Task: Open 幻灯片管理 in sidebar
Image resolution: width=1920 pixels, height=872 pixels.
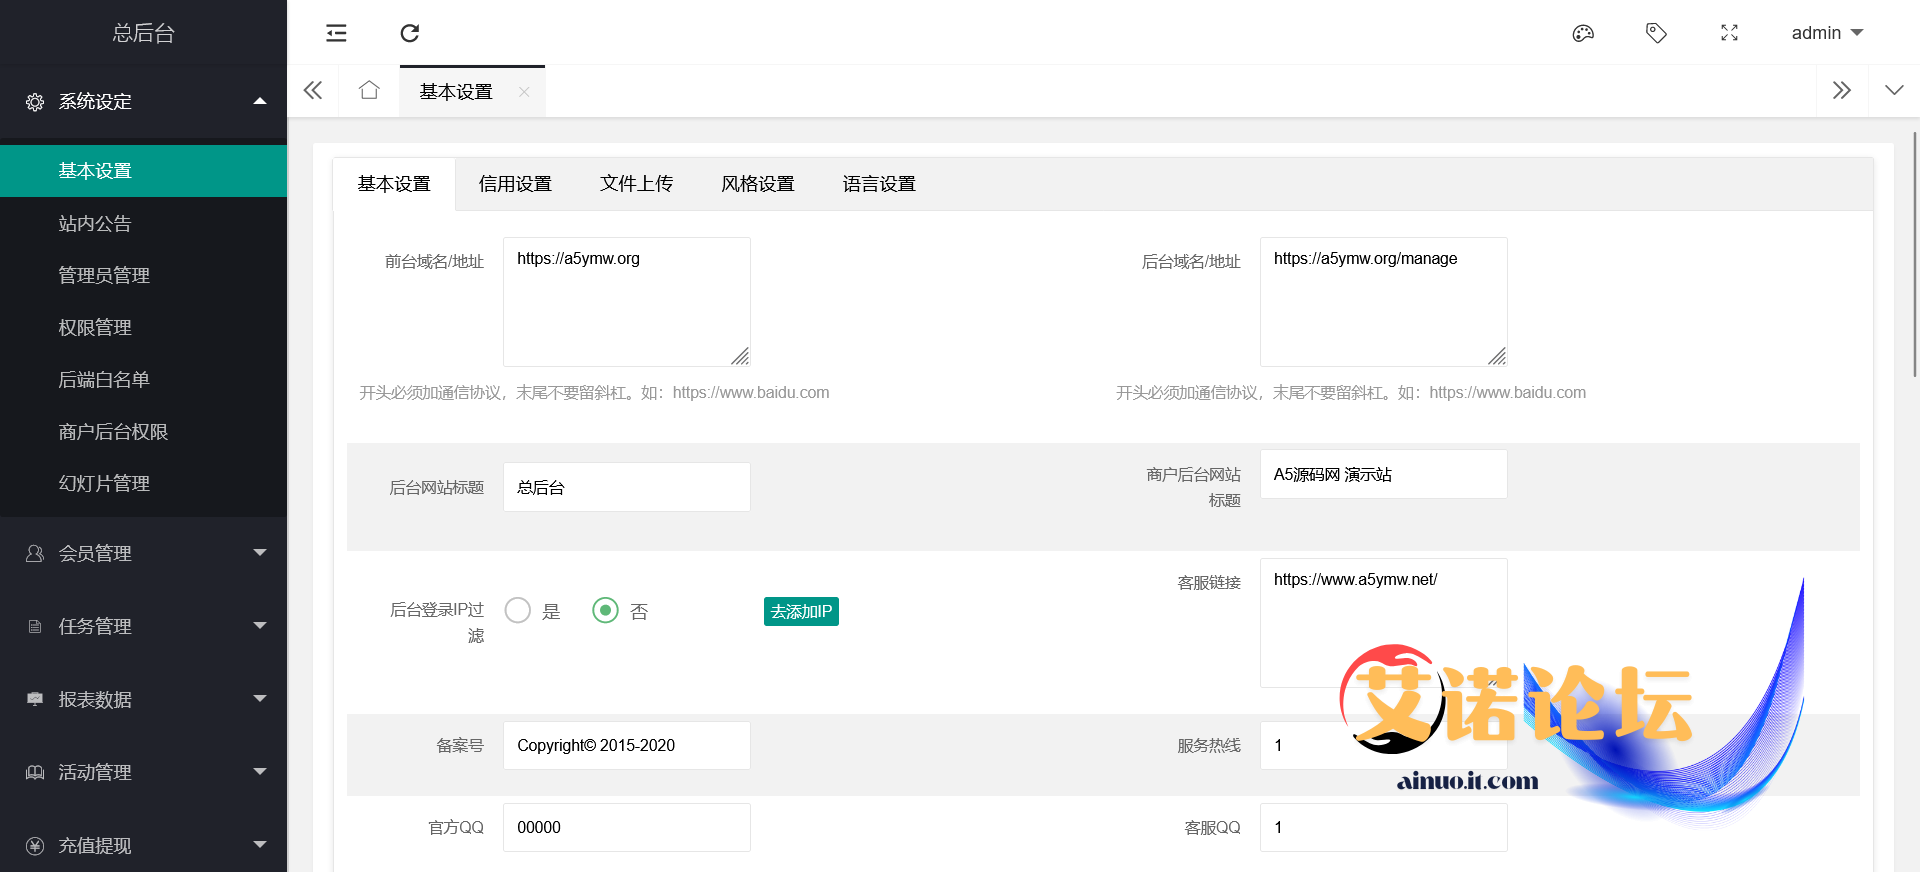Action: click(x=143, y=483)
